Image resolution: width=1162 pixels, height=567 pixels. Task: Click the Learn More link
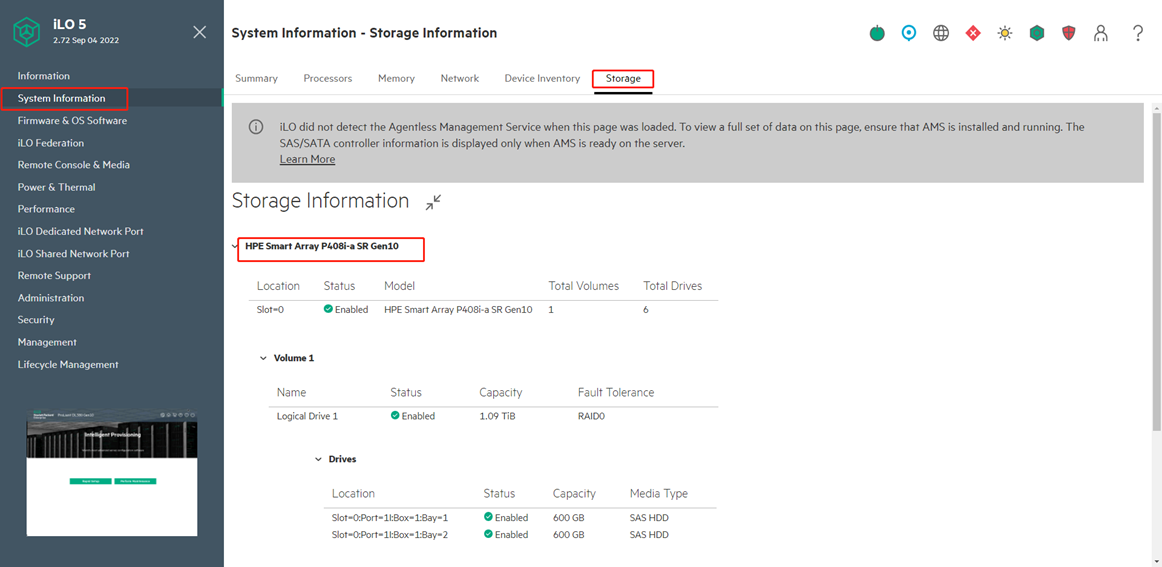coord(307,159)
